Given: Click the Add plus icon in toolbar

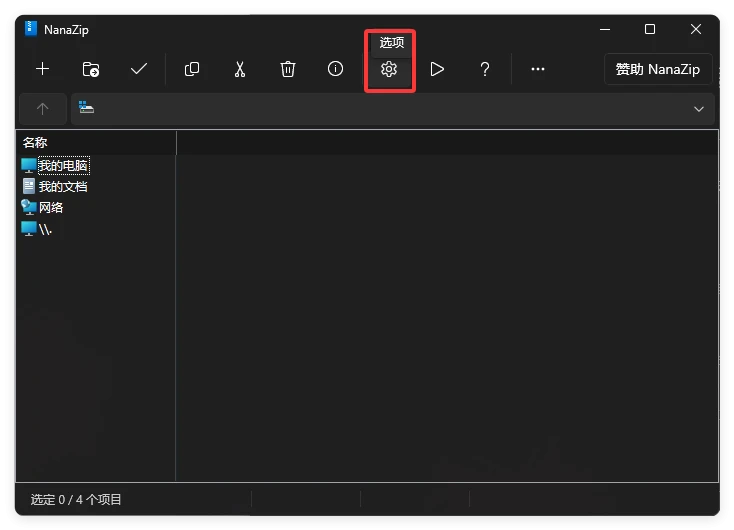Looking at the screenshot, I should point(43,69).
